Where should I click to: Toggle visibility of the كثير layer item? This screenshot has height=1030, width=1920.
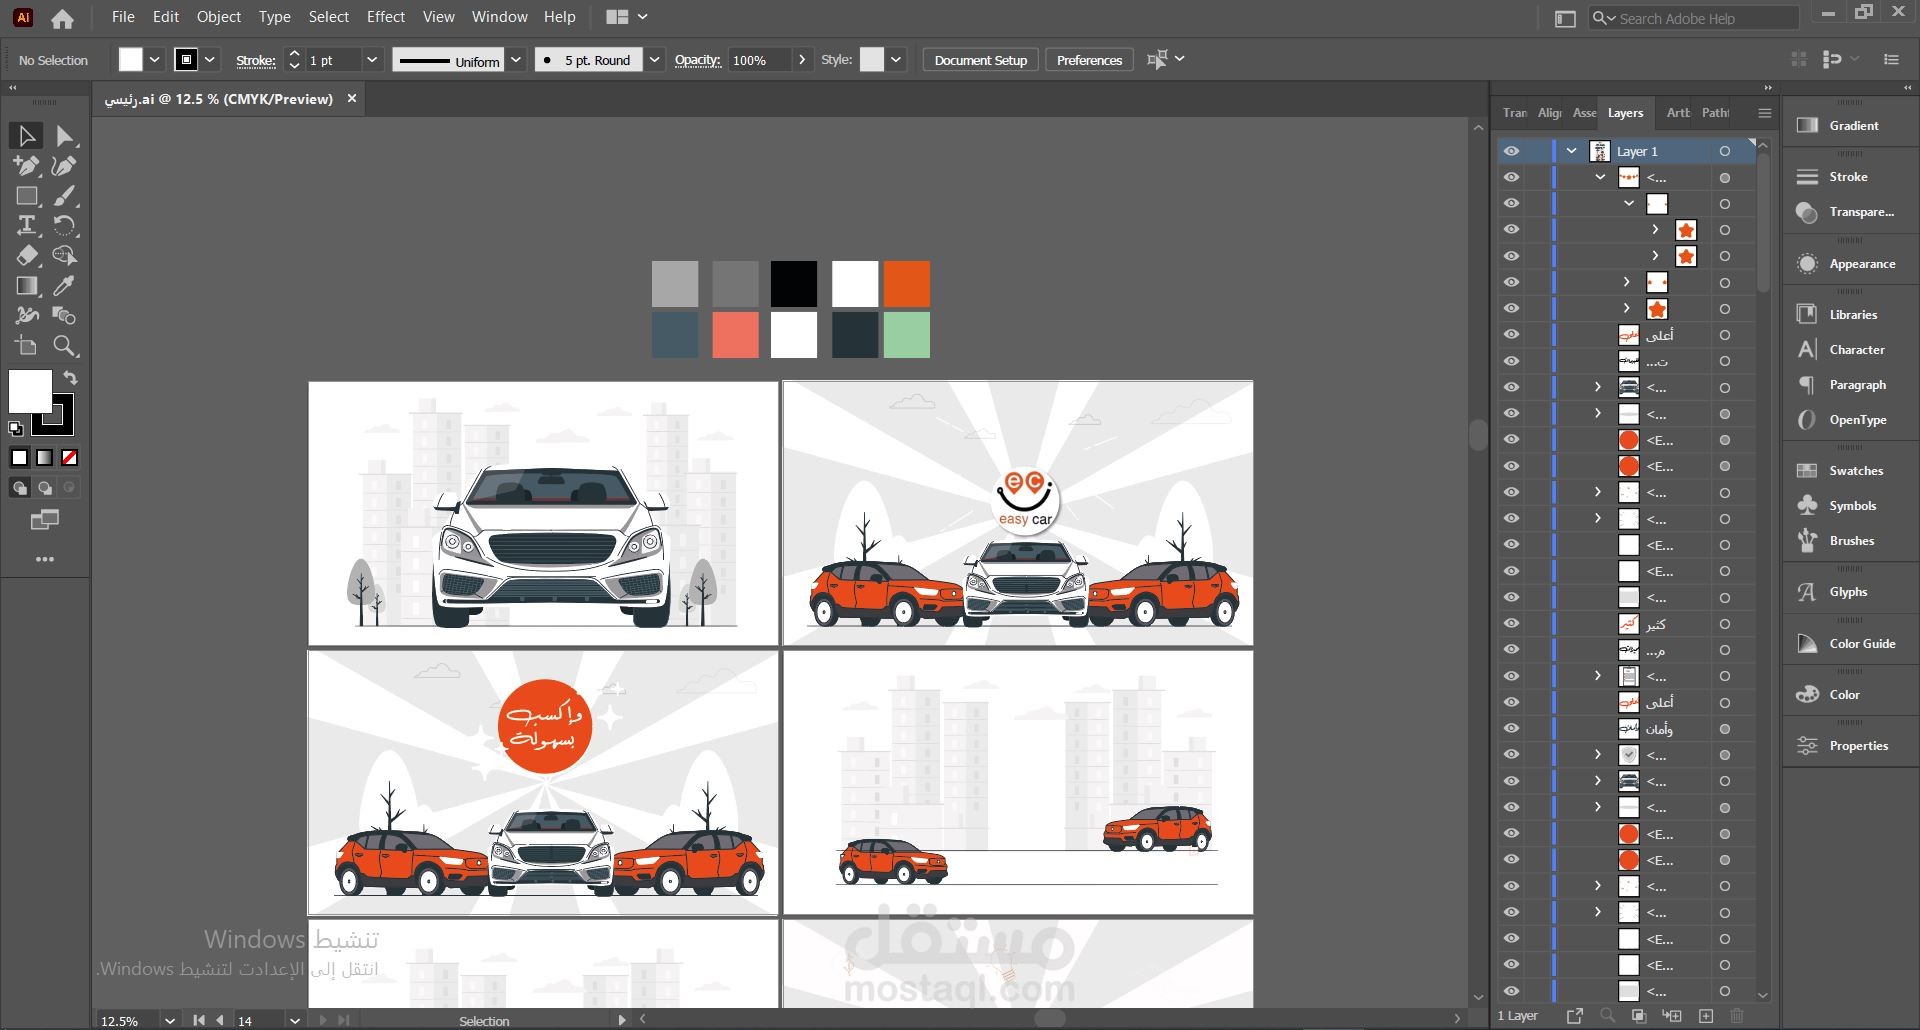[1511, 624]
